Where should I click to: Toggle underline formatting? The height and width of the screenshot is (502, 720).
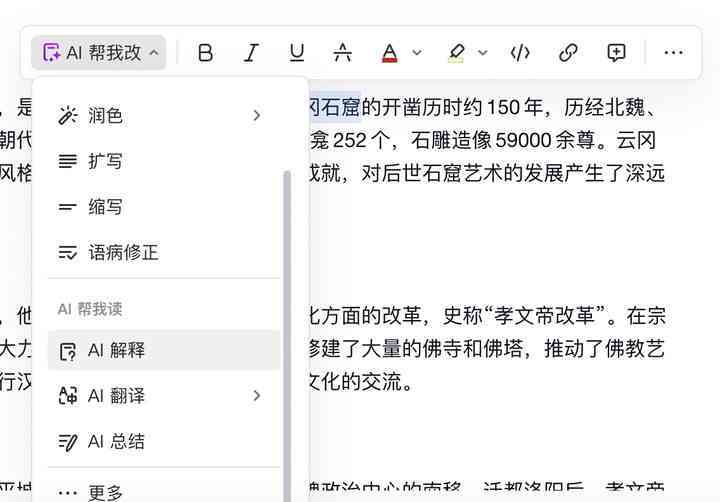(x=297, y=53)
